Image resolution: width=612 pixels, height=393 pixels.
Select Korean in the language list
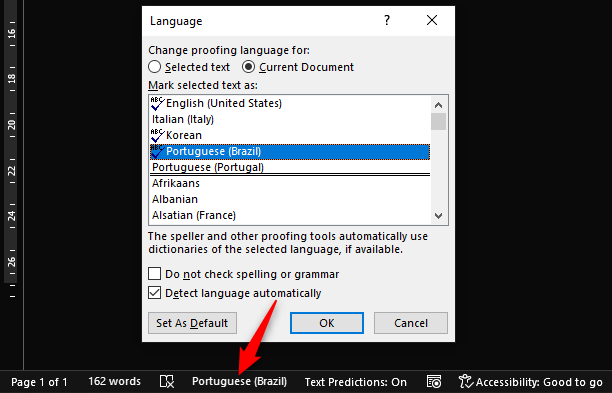[x=290, y=135]
